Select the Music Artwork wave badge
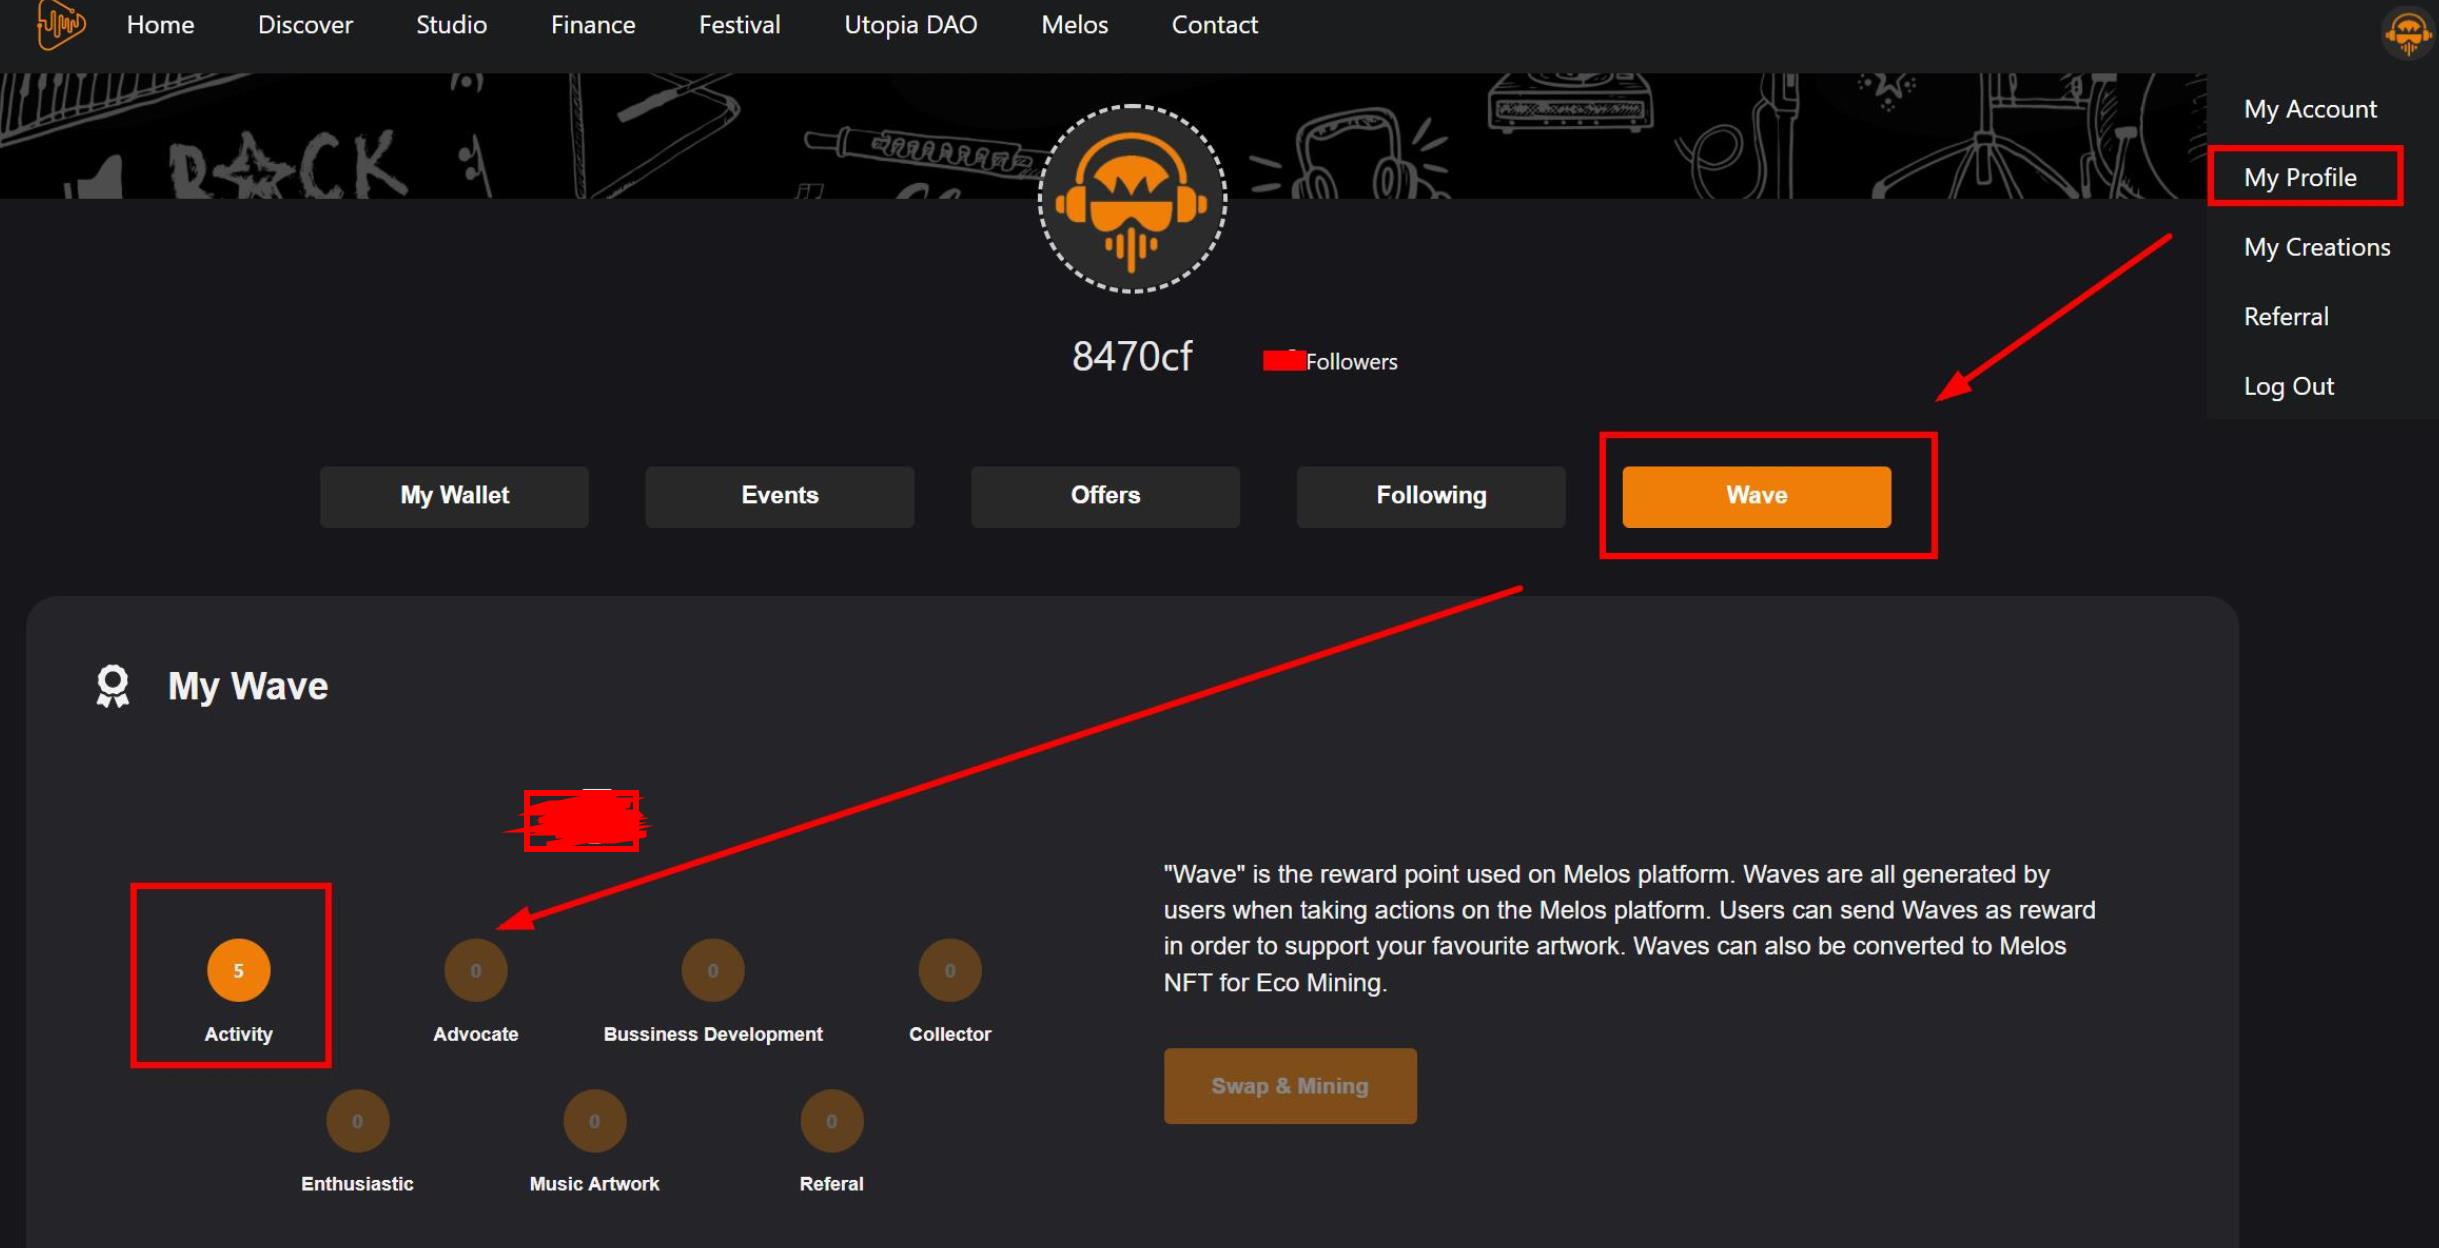The image size is (2439, 1248). point(594,1121)
